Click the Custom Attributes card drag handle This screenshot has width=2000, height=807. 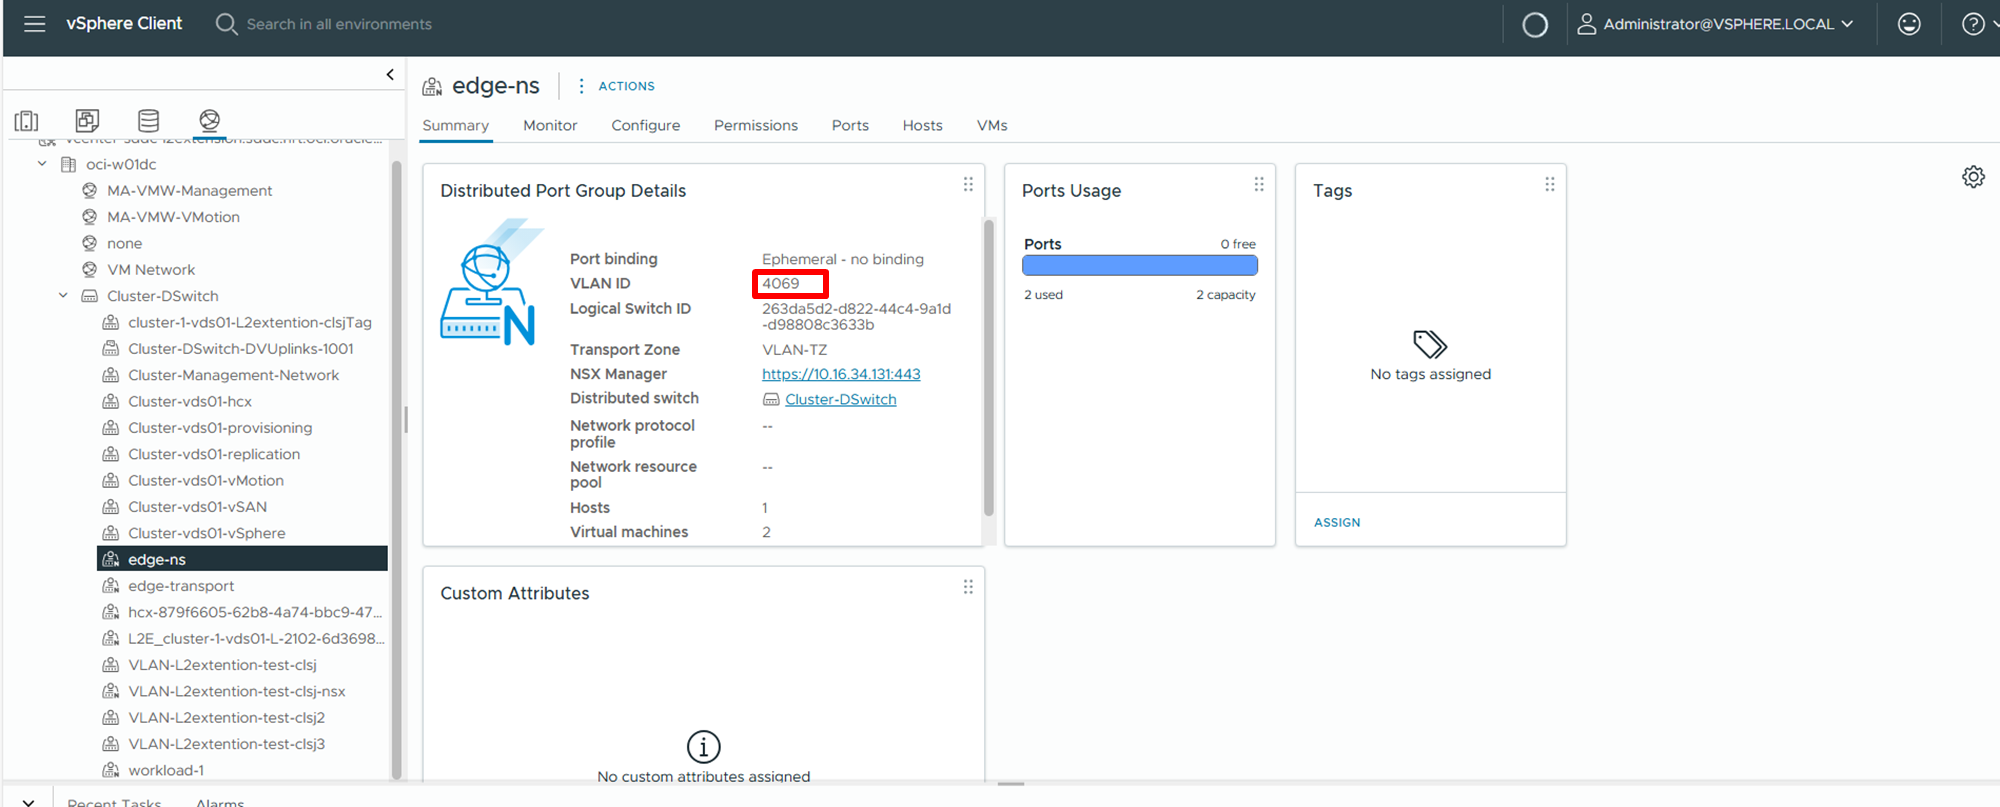968,587
